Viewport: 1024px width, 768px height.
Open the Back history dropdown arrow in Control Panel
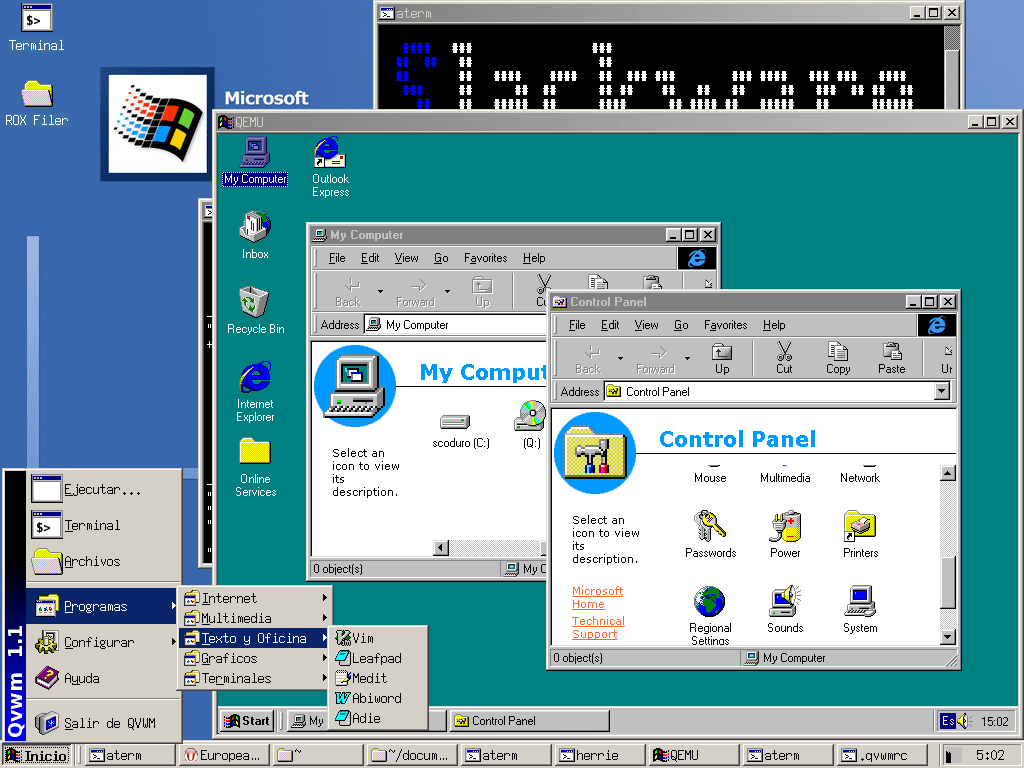pyautogui.click(x=620, y=359)
